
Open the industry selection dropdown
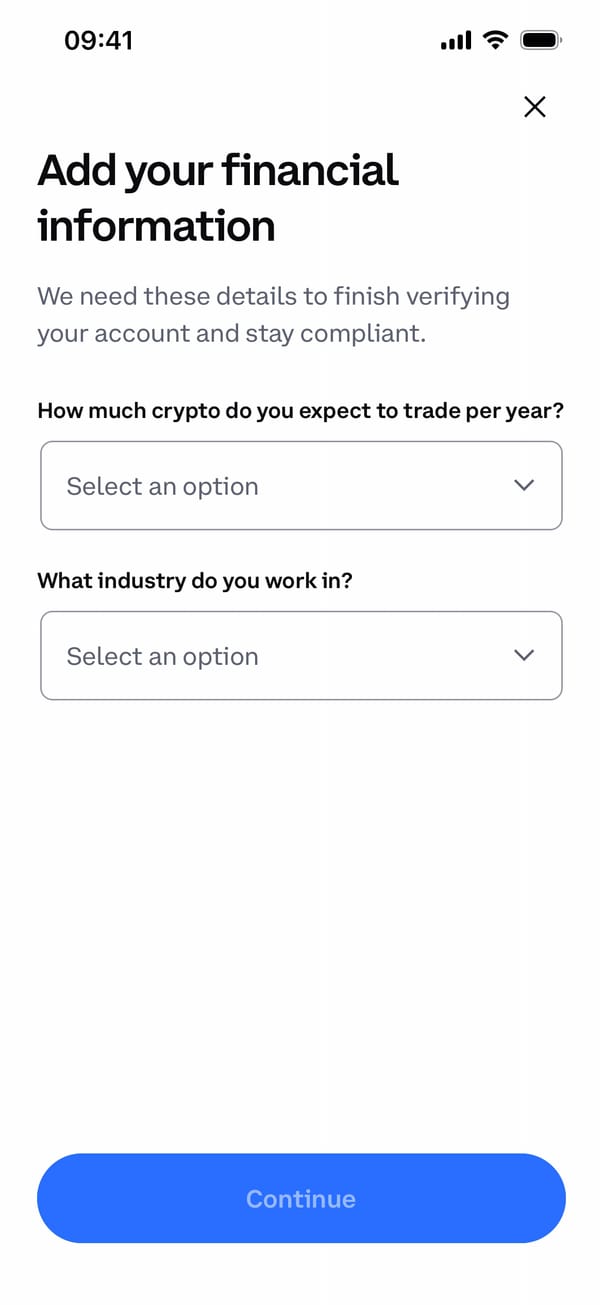click(301, 656)
